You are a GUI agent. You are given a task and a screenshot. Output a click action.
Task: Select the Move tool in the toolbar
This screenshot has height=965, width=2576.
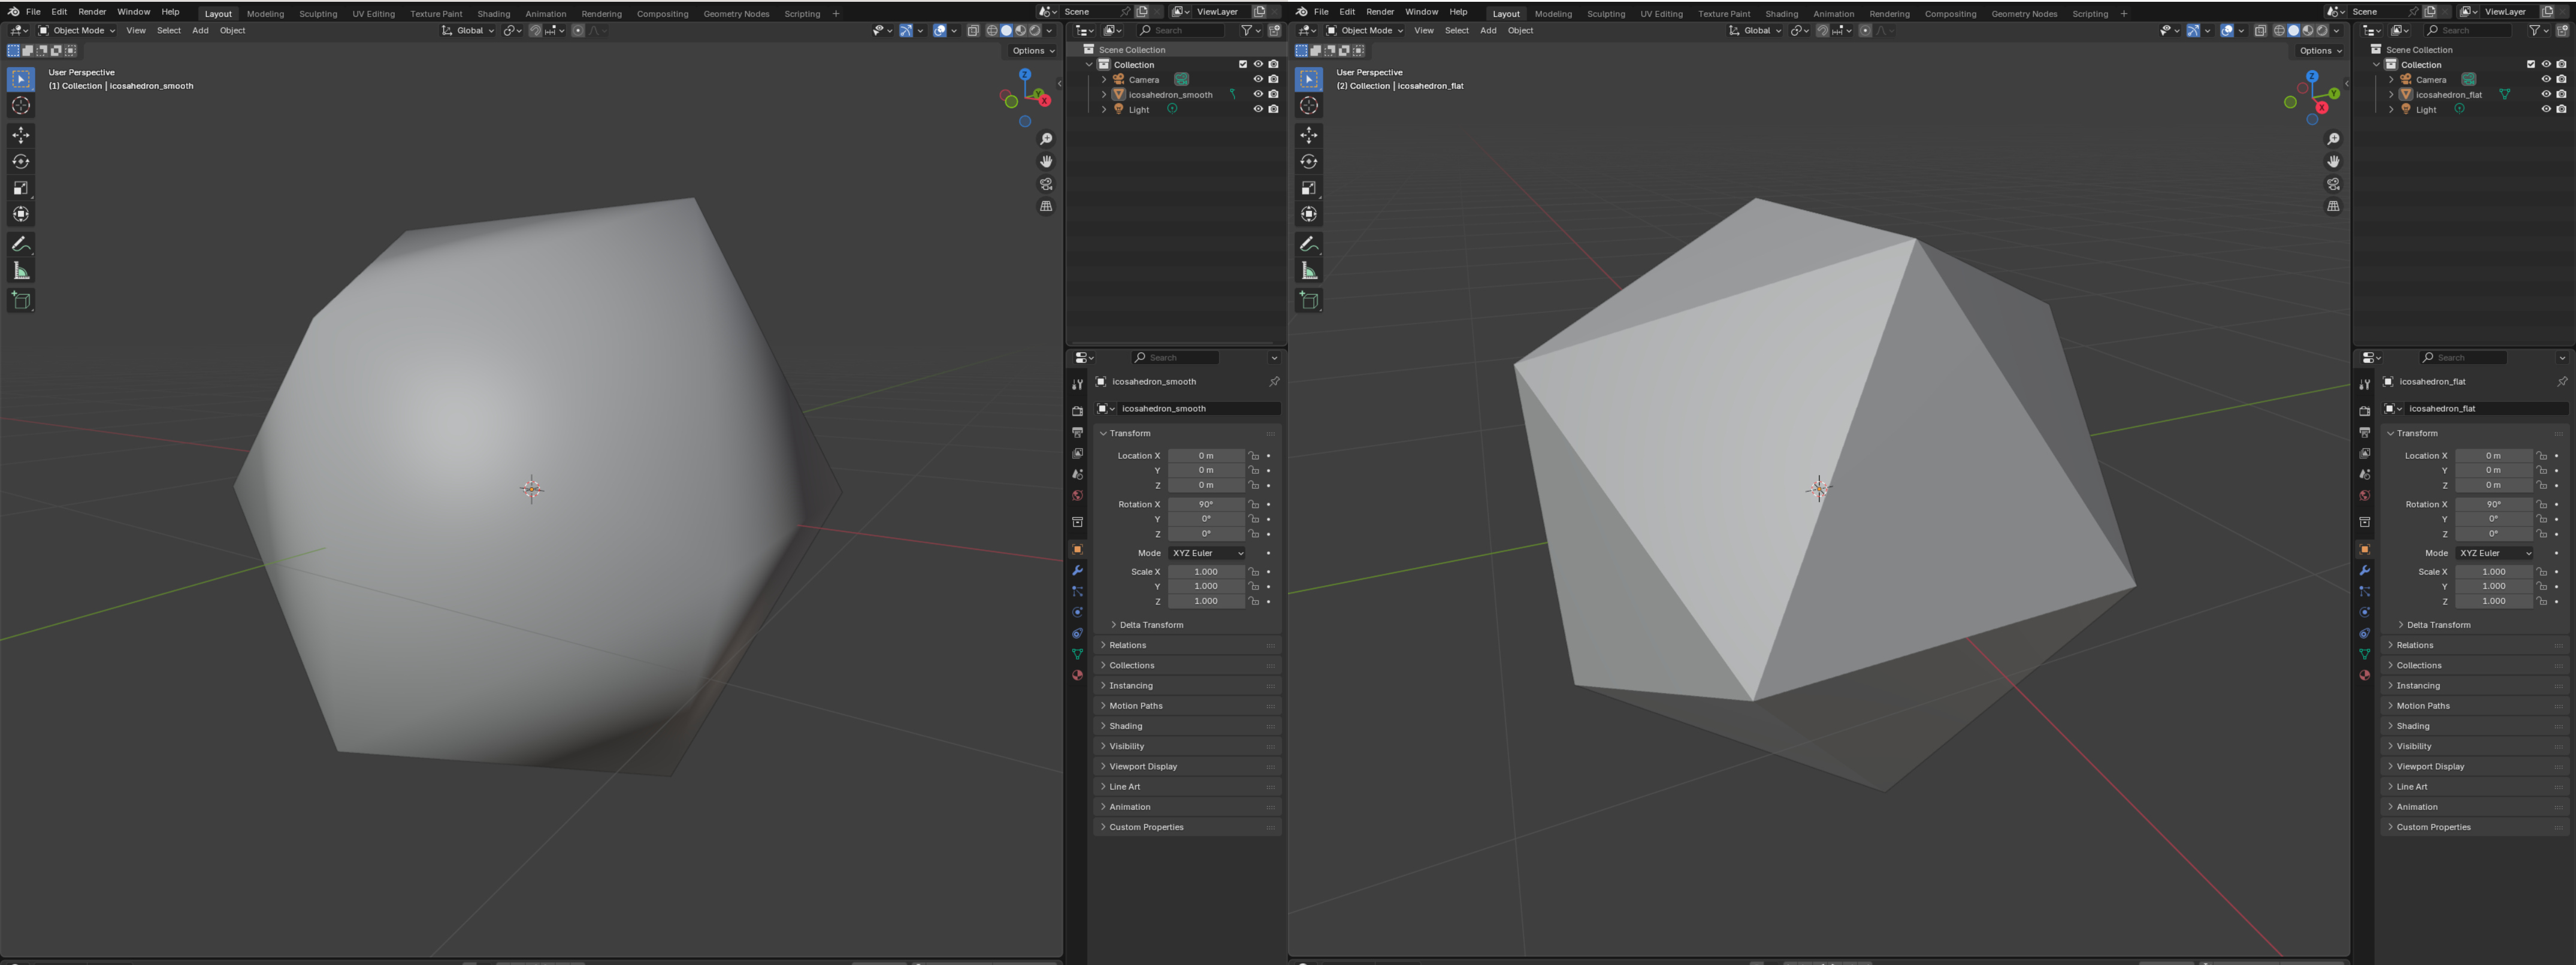(x=21, y=135)
